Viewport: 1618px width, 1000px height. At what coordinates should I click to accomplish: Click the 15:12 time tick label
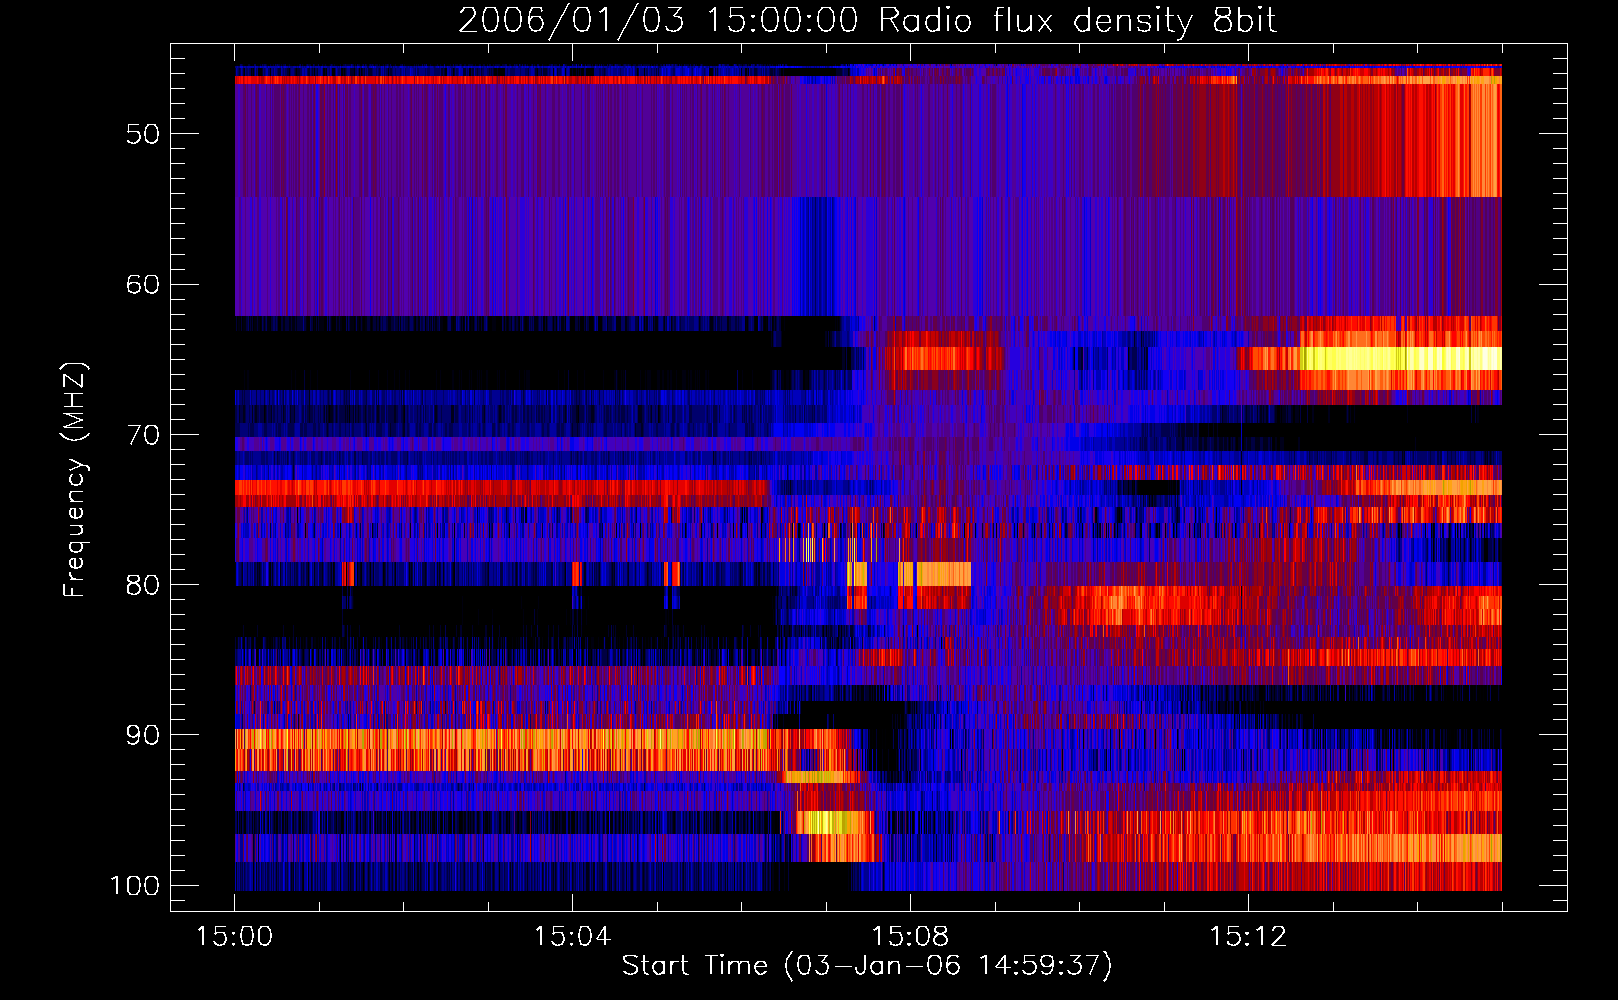point(1247,937)
